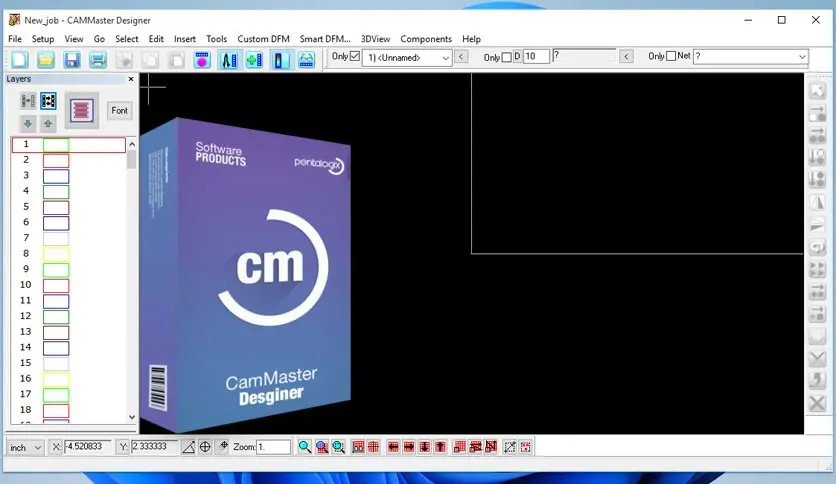Pan right with the red right-arrow icon
This screenshot has height=484, width=836.
[409, 447]
